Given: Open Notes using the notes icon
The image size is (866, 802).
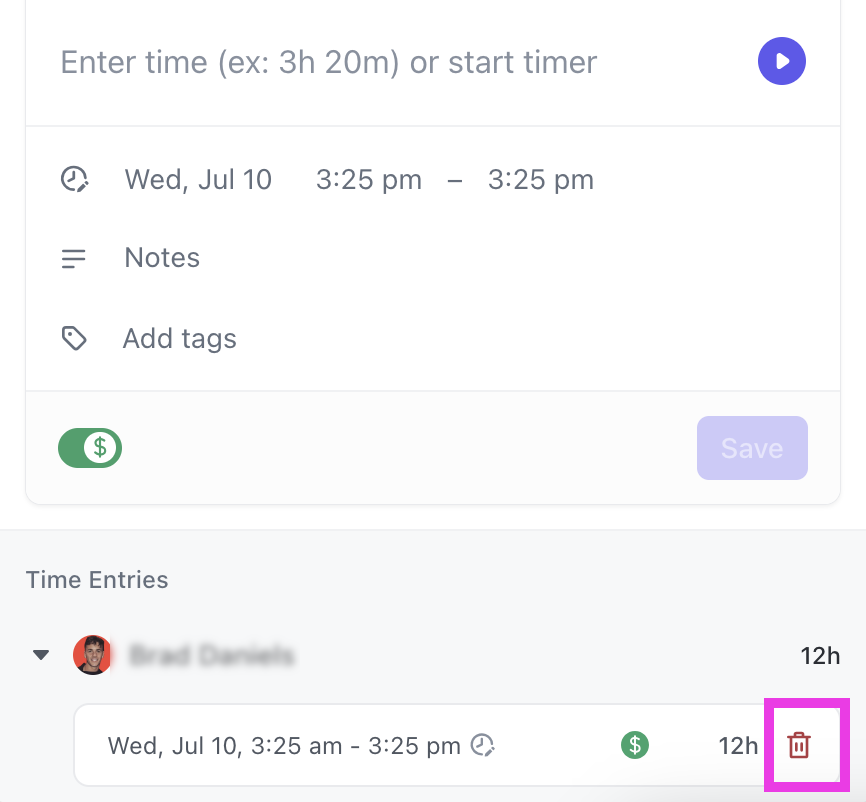Looking at the screenshot, I should [73, 258].
